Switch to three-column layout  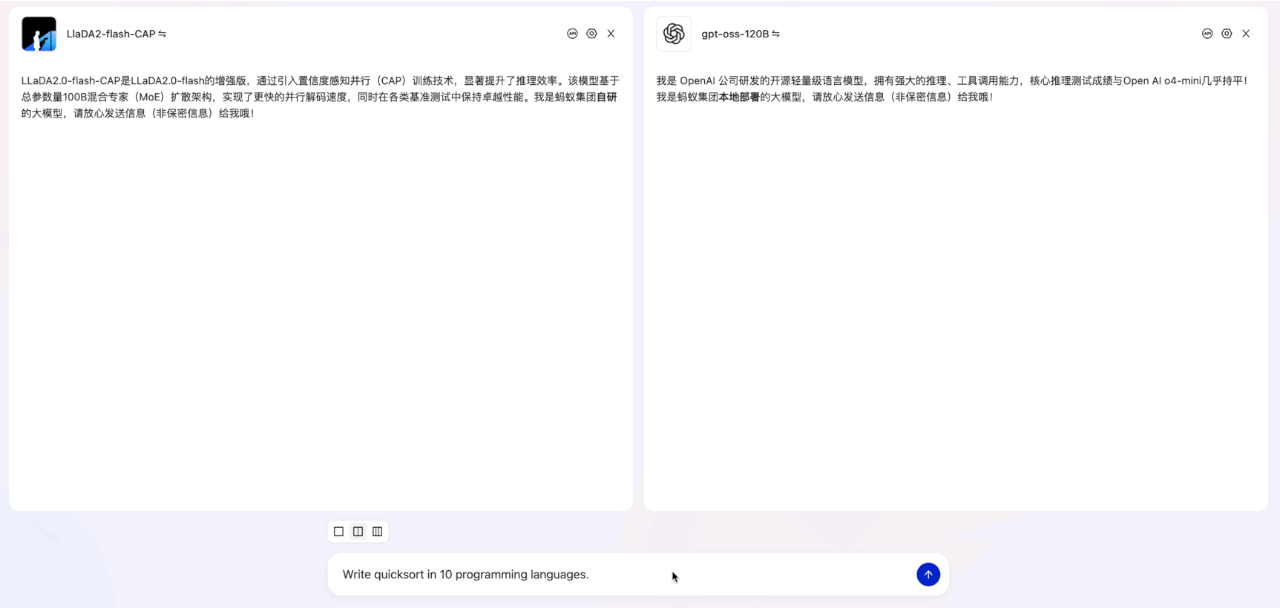377,531
